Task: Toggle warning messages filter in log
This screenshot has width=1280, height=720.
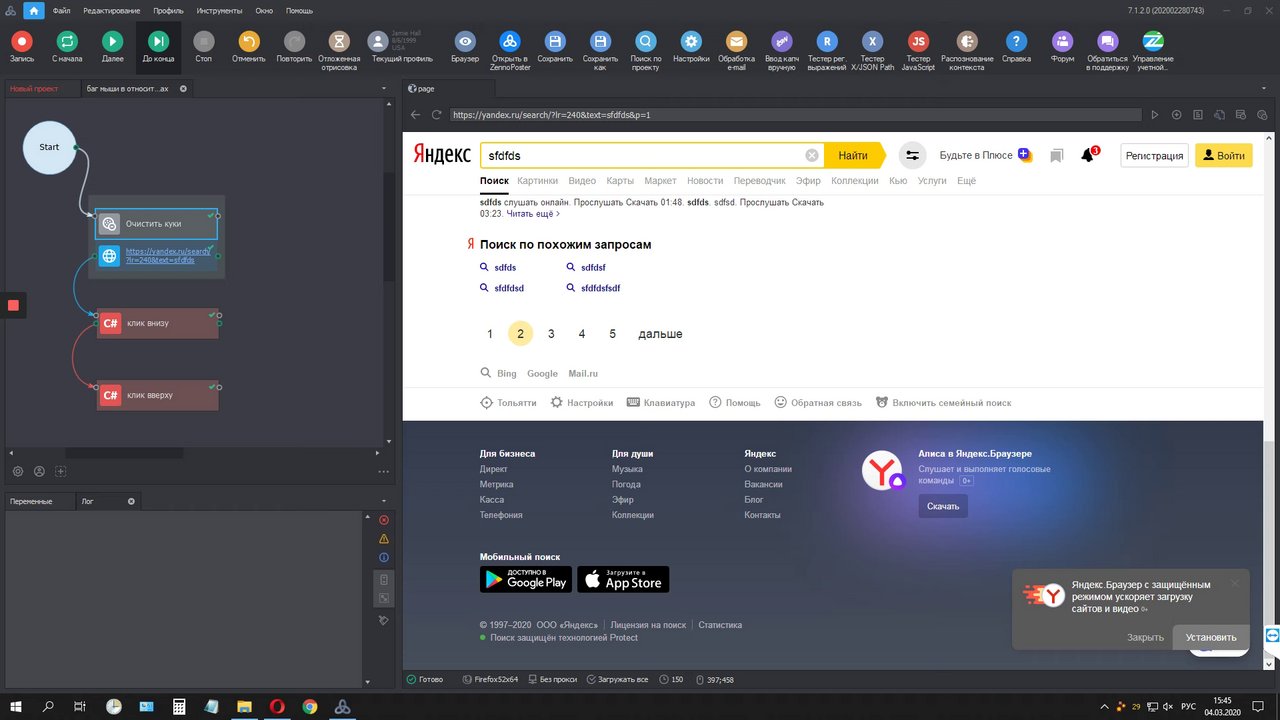Action: [384, 539]
